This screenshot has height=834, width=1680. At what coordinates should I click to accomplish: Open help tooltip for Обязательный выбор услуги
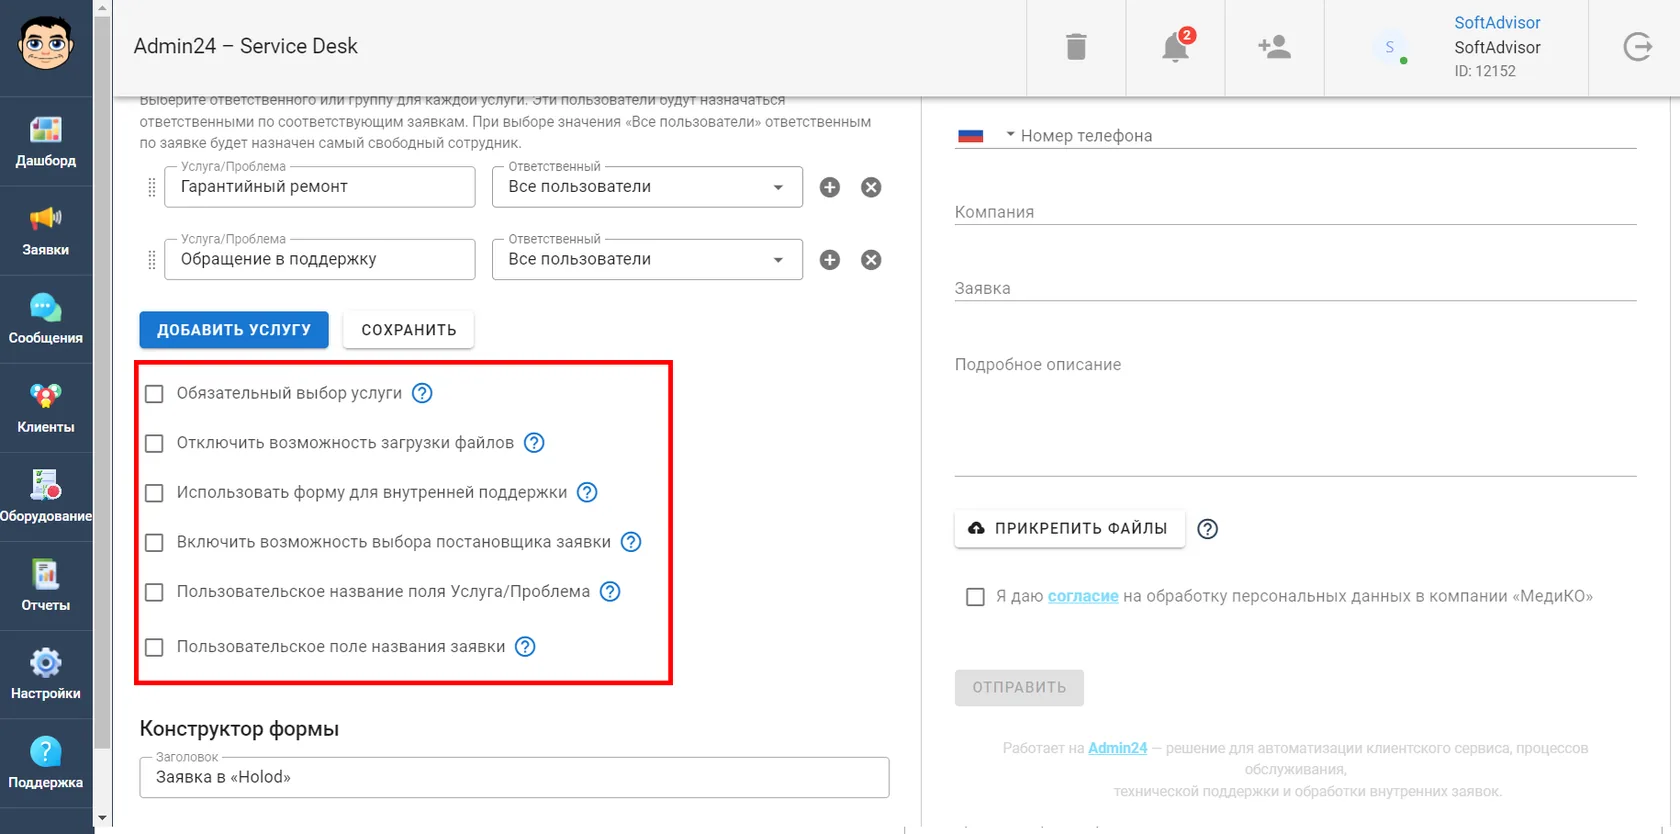point(423,393)
